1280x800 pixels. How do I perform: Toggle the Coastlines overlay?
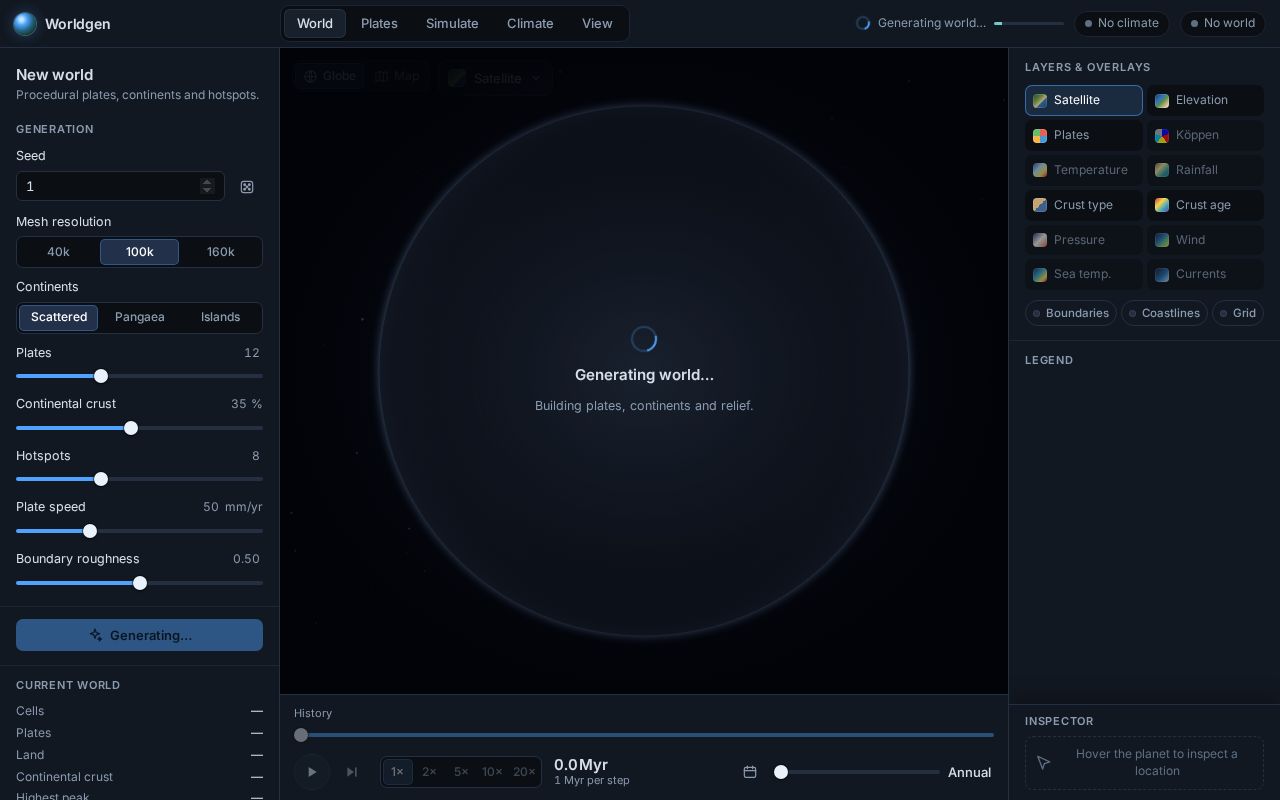point(1164,313)
